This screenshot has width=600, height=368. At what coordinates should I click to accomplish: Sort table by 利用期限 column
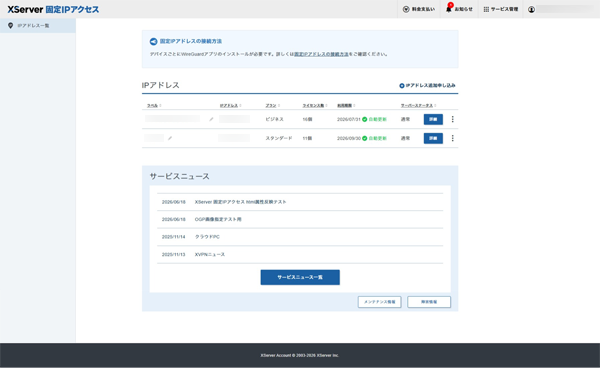tap(346, 106)
